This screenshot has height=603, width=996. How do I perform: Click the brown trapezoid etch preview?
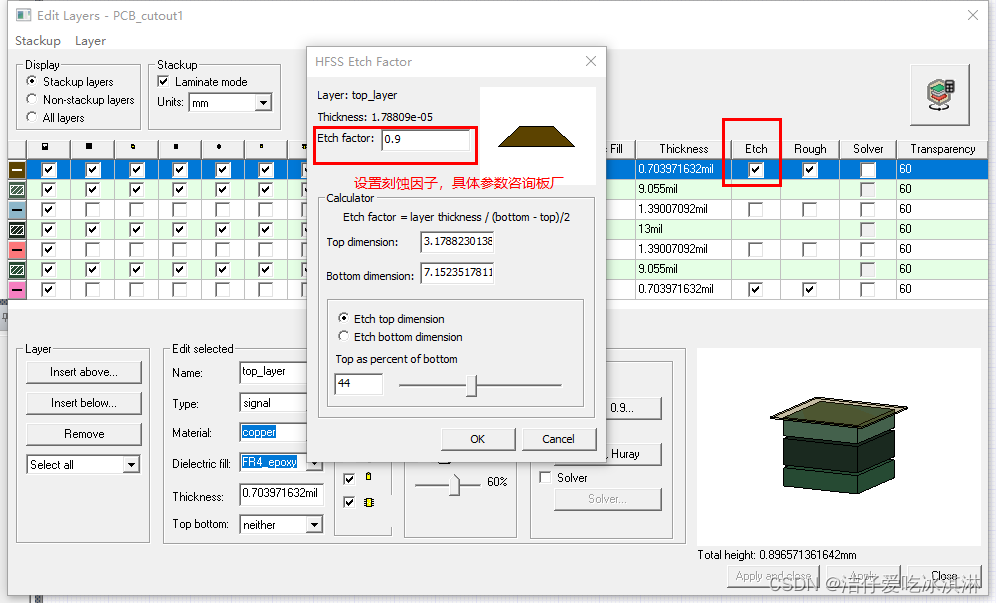coord(536,136)
